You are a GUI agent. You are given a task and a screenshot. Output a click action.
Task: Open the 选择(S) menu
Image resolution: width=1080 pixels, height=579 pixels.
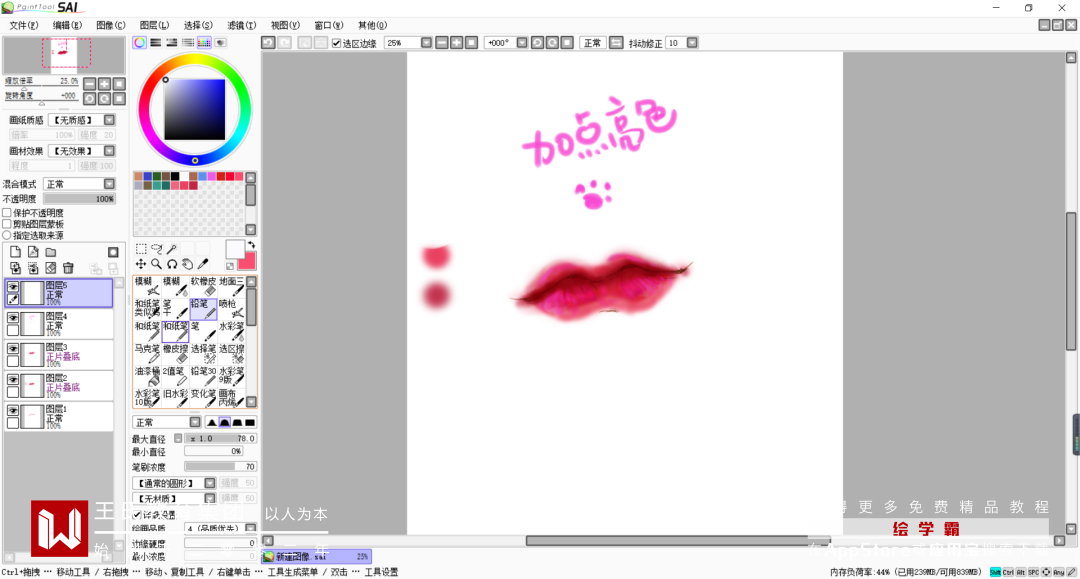198,25
